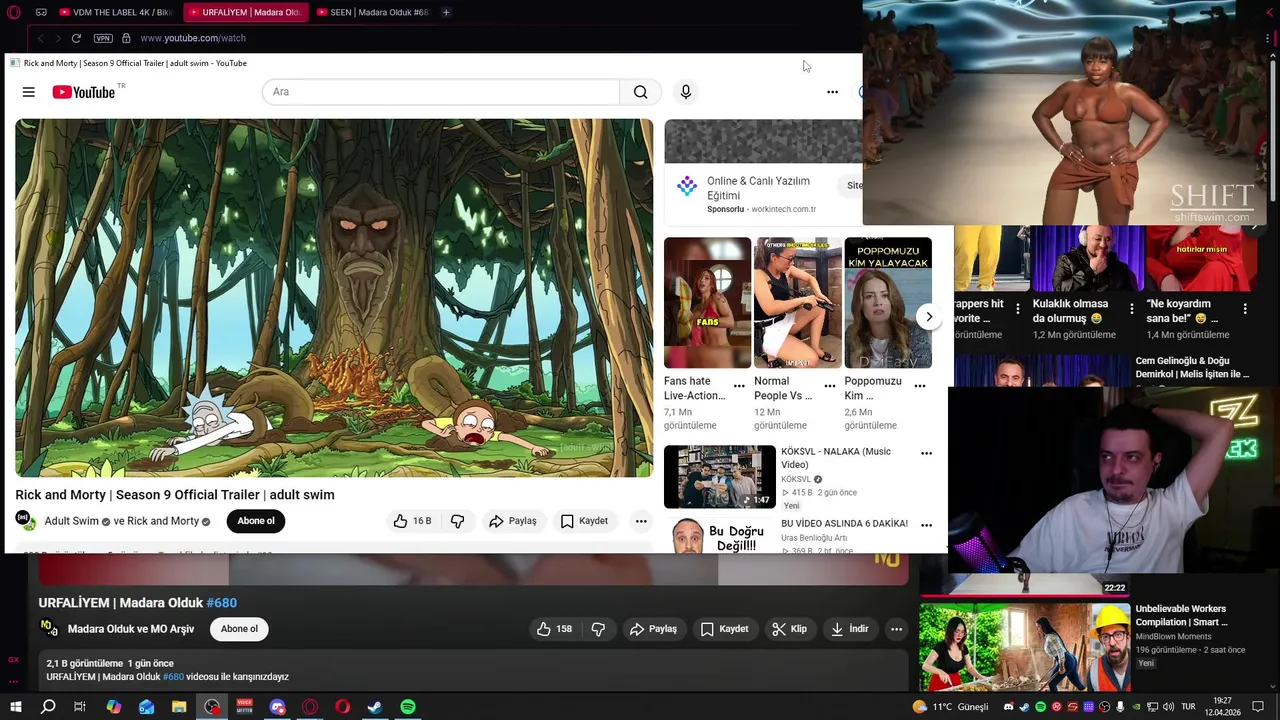The width and height of the screenshot is (1280, 720).
Task: Open the 11°C Güneşli weather widget
Action: coord(950,707)
